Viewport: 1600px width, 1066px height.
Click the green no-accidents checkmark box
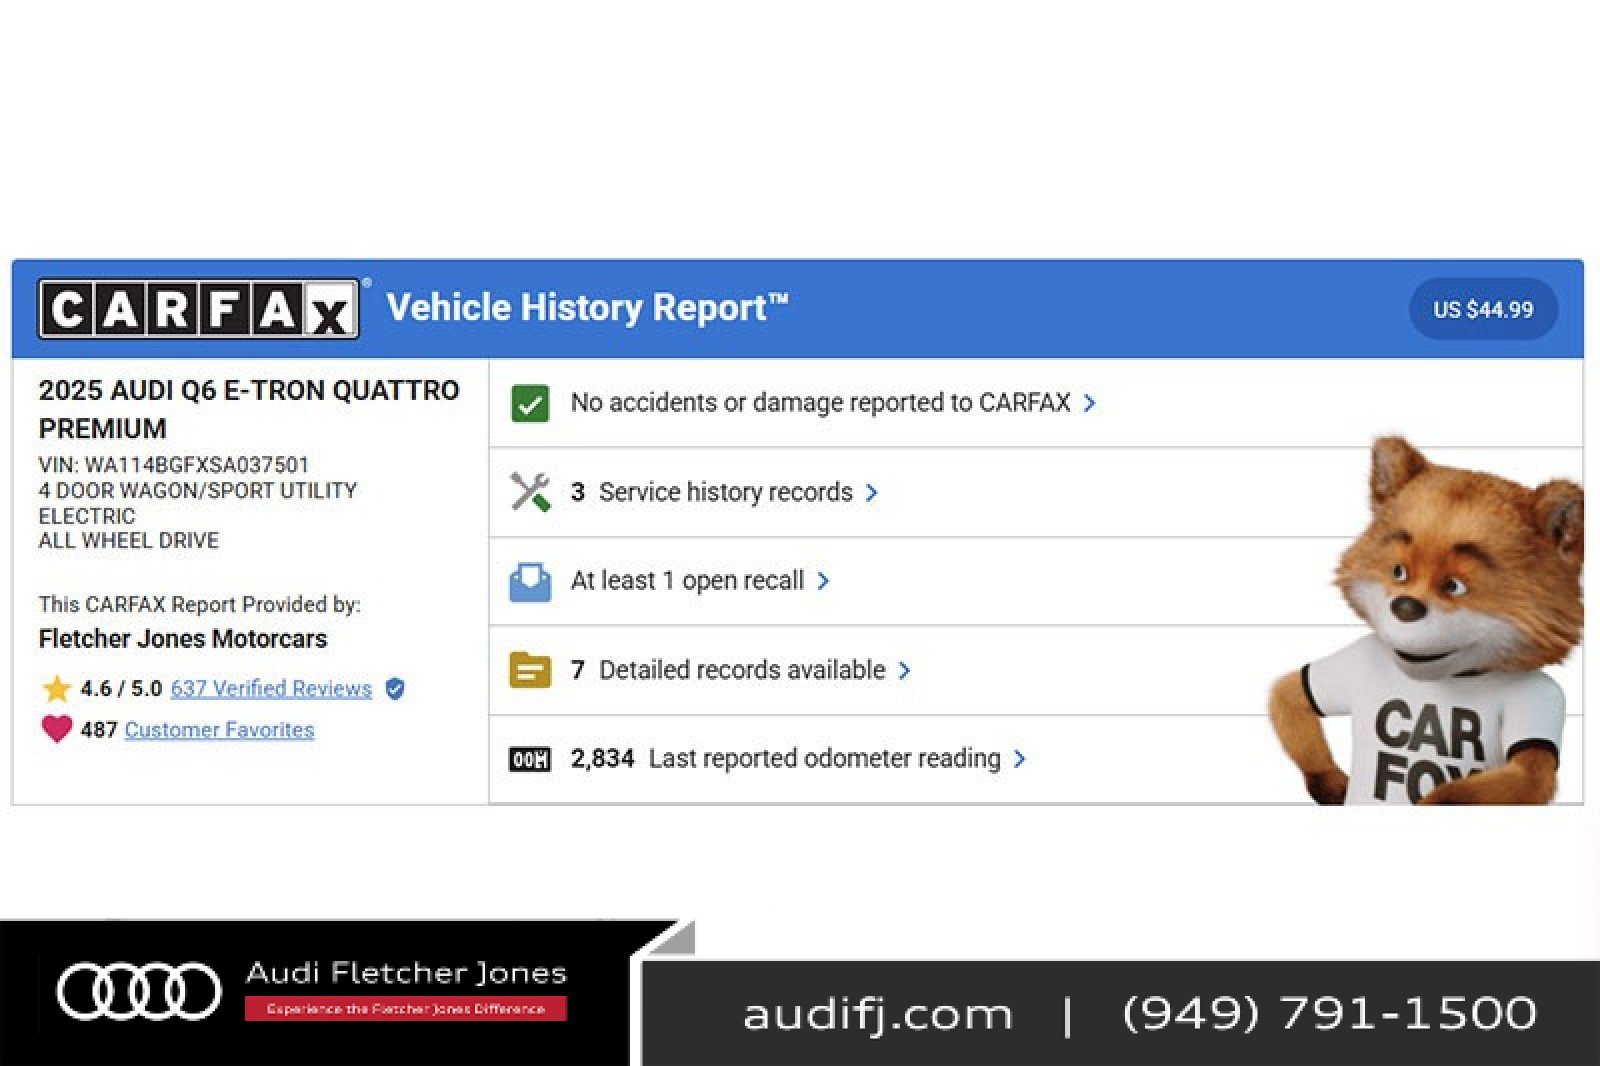point(530,404)
